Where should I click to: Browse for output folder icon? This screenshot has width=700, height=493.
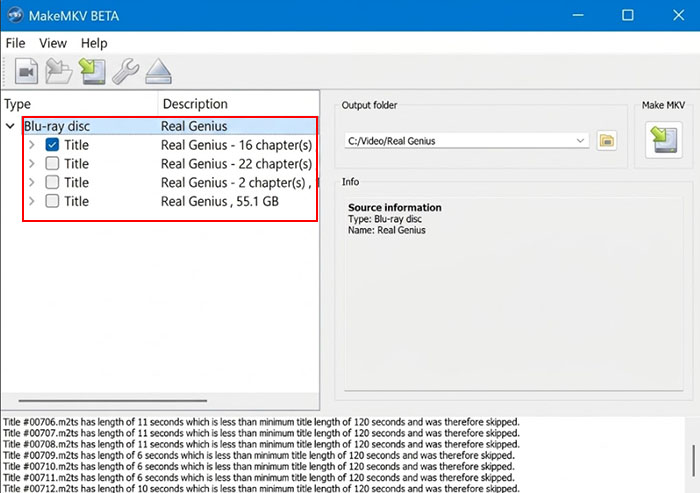(x=607, y=141)
